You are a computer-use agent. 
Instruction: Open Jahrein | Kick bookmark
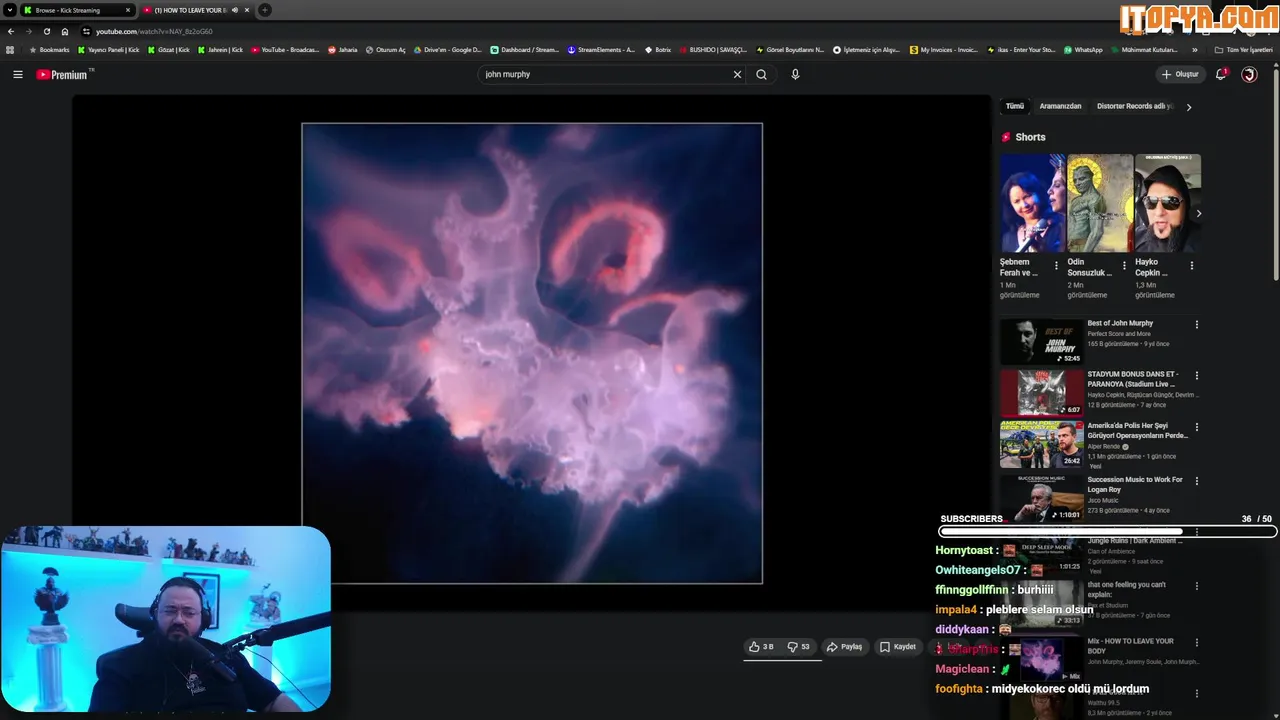click(220, 50)
